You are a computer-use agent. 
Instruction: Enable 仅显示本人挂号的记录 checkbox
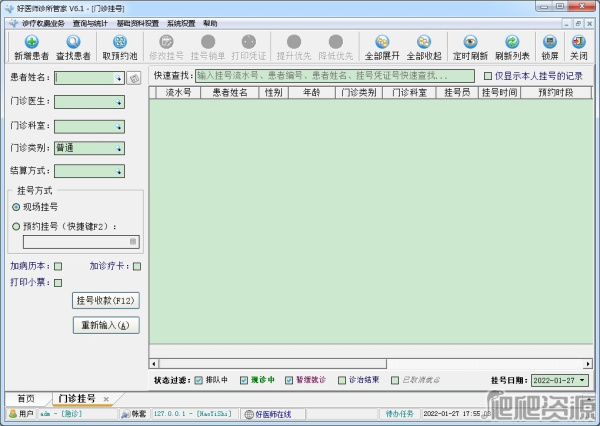(488, 75)
